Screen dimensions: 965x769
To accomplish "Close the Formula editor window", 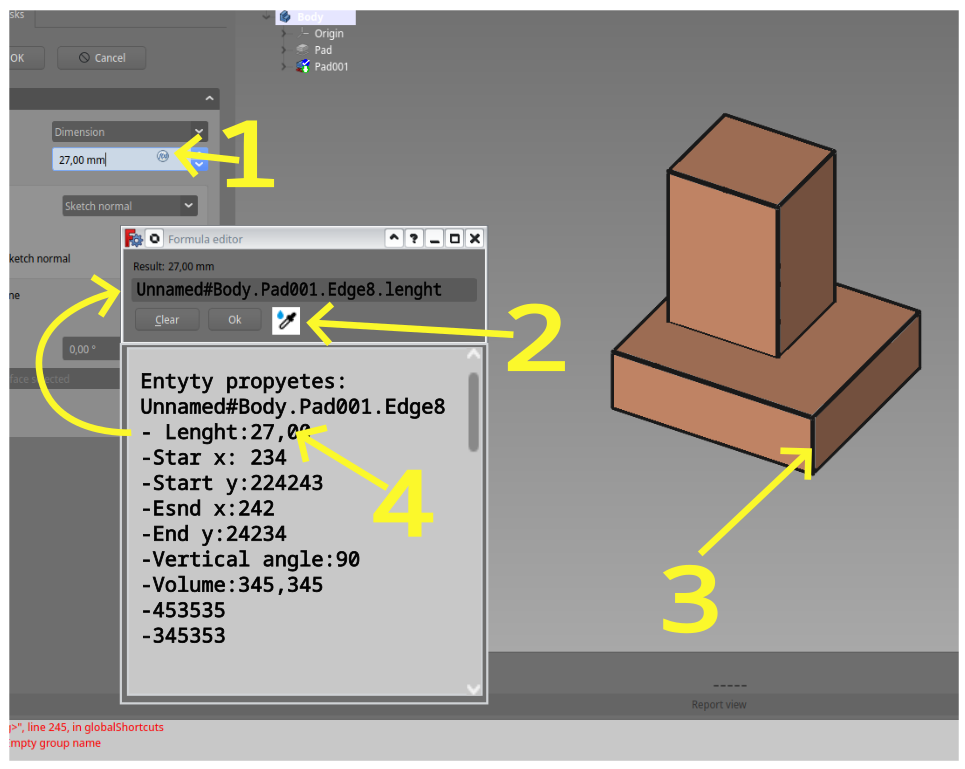I will point(474,238).
